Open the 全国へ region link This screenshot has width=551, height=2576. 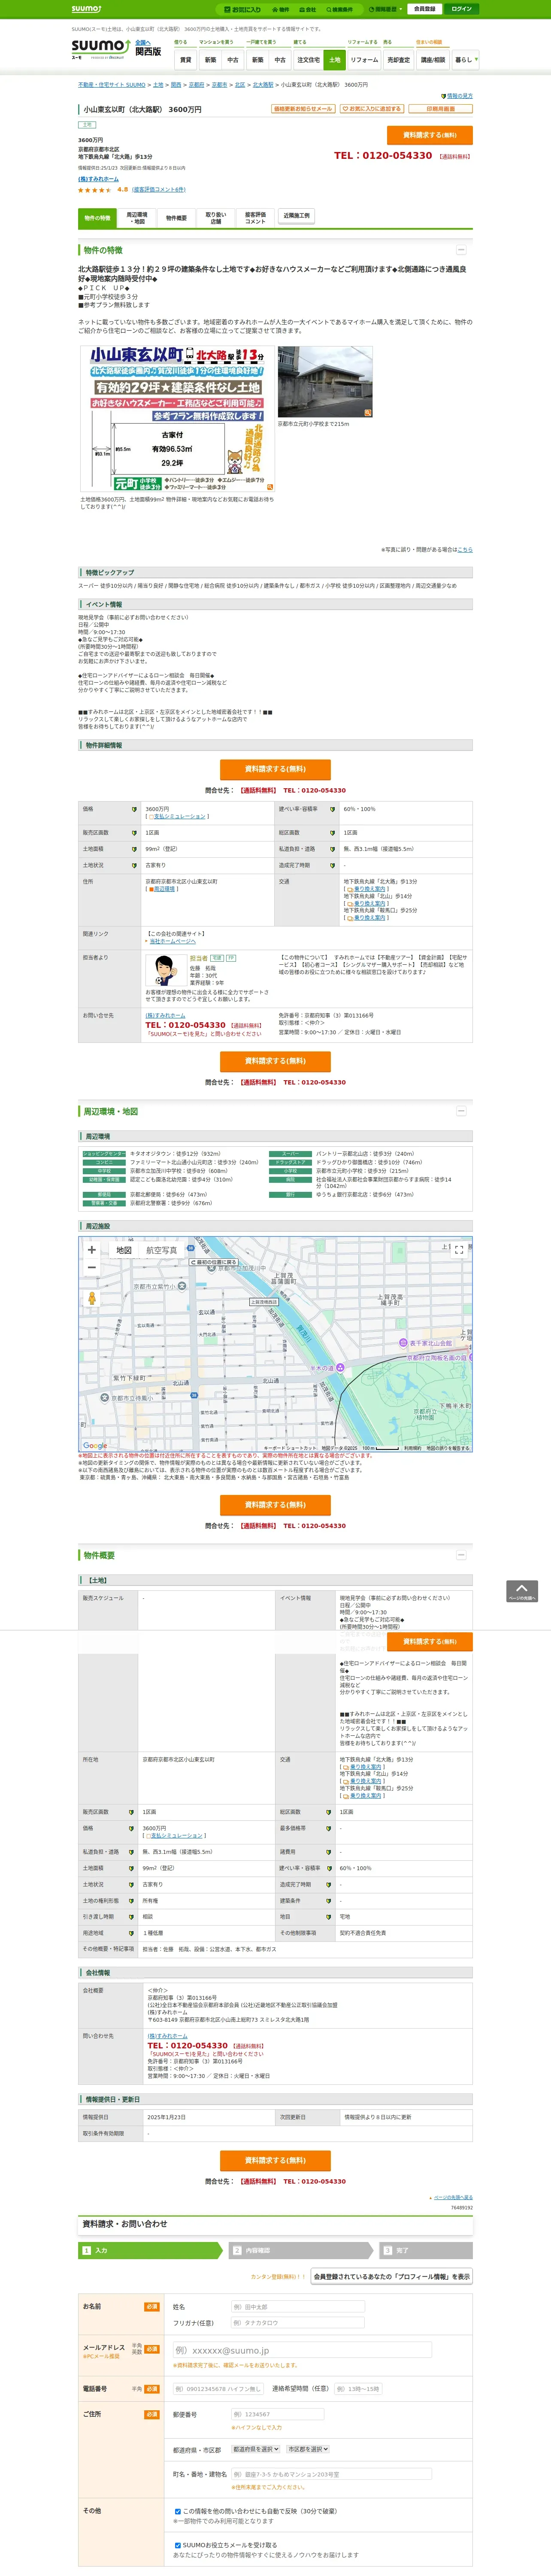(143, 42)
